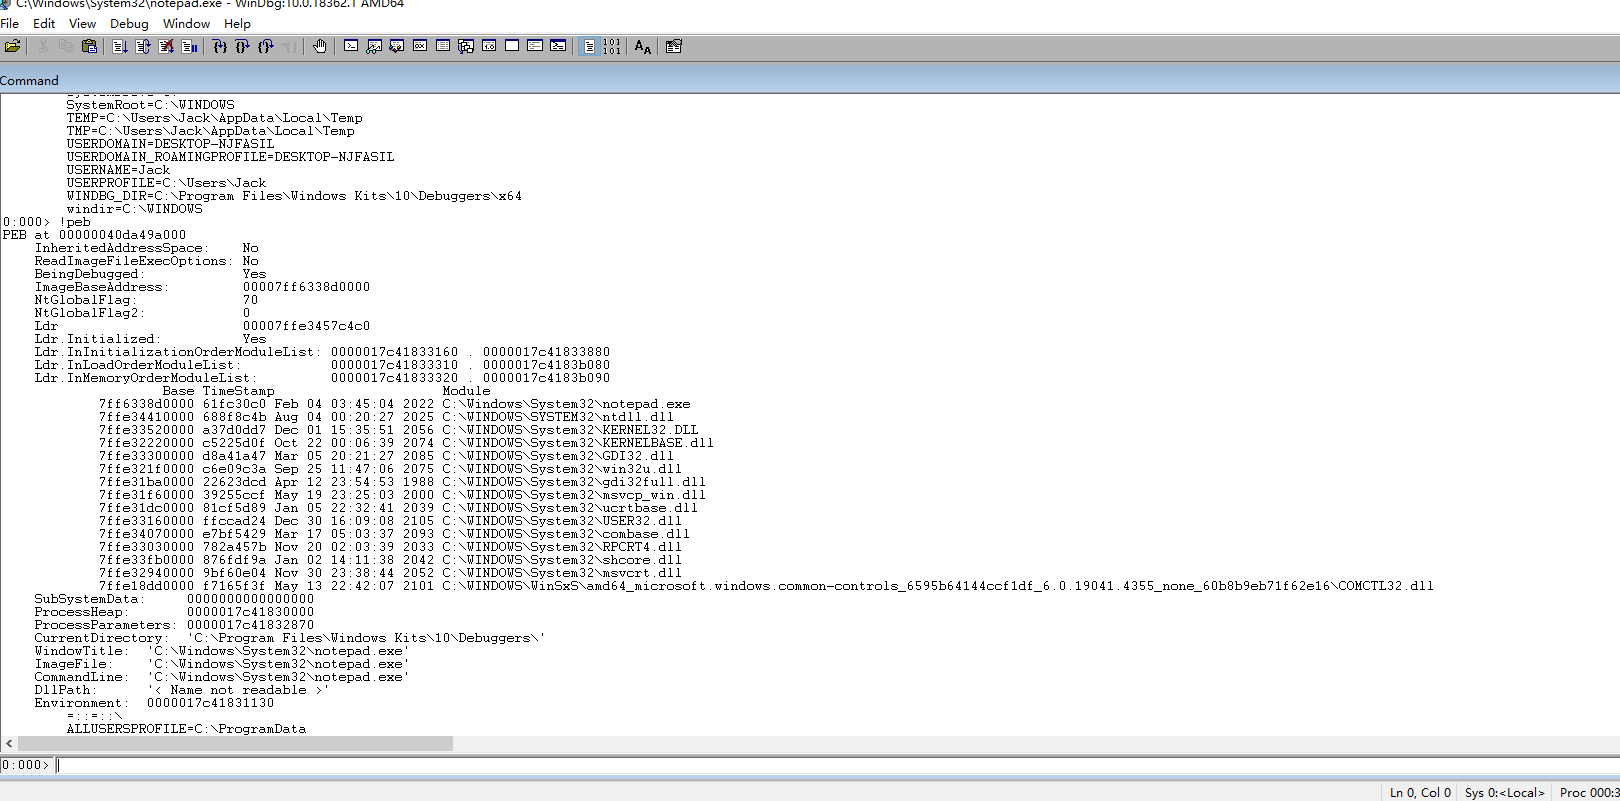Open the Command Browser window icon
Viewport: 1620px width, 801px height.
coord(558,46)
